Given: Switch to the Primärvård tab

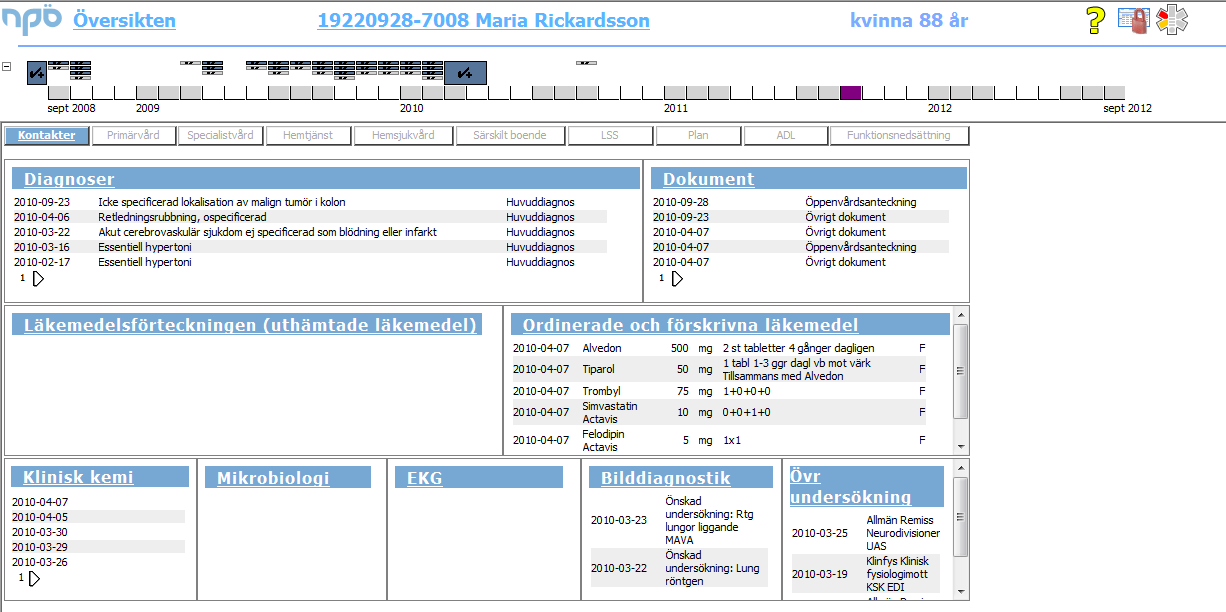Looking at the screenshot, I should pyautogui.click(x=133, y=135).
